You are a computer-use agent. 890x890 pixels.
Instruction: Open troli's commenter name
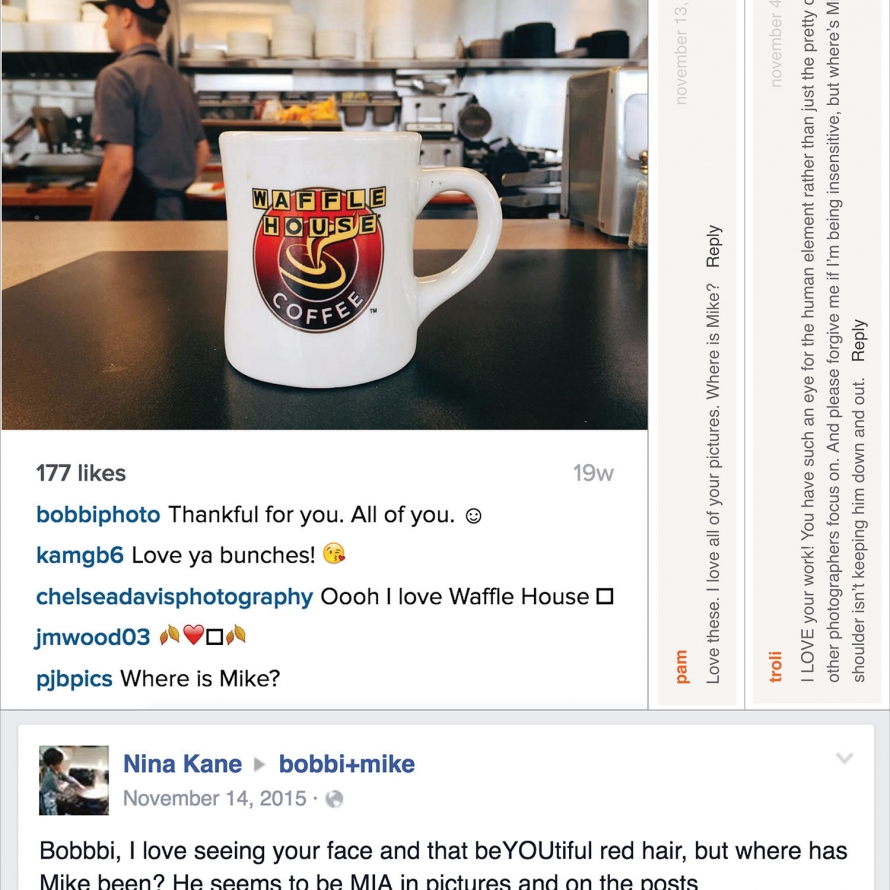(775, 666)
